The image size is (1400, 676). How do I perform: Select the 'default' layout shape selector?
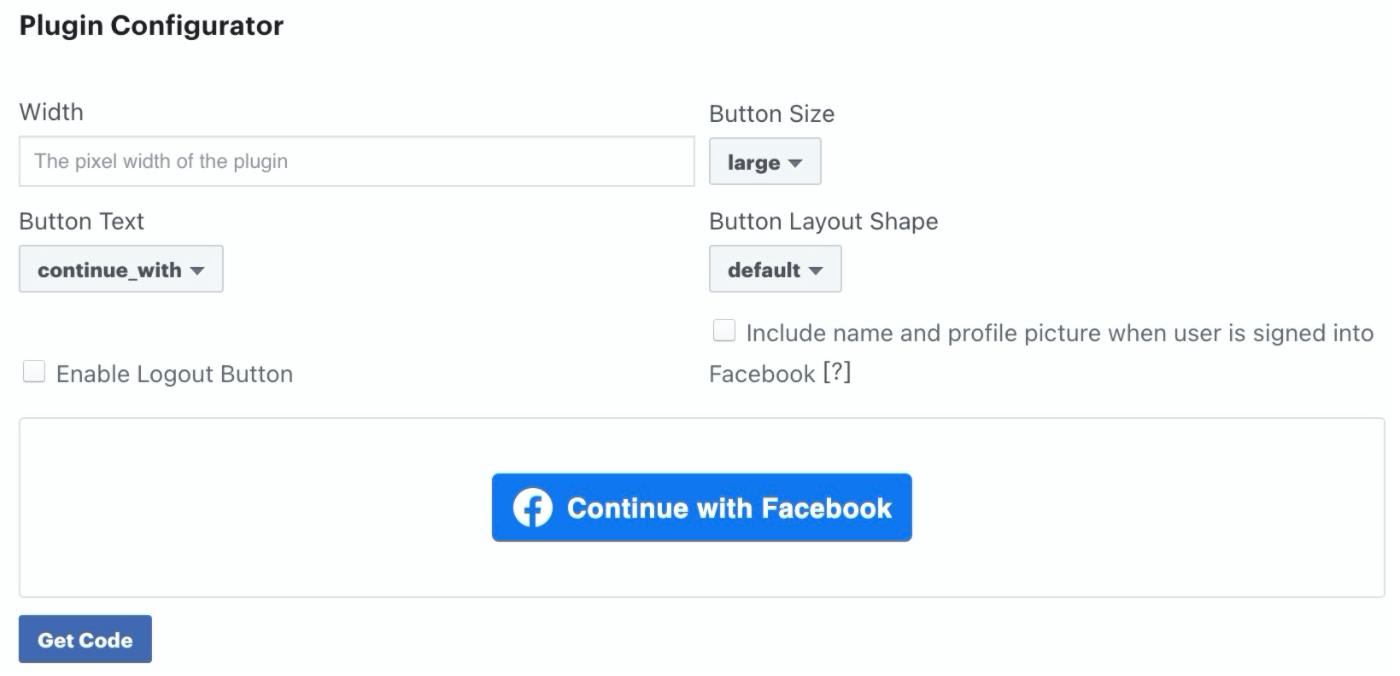pos(775,268)
